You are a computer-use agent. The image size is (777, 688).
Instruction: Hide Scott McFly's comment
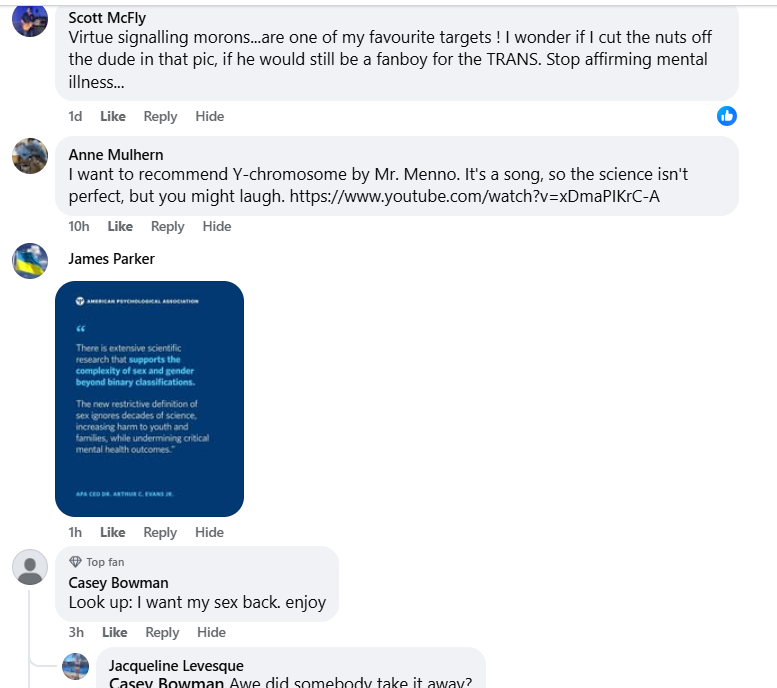point(210,116)
